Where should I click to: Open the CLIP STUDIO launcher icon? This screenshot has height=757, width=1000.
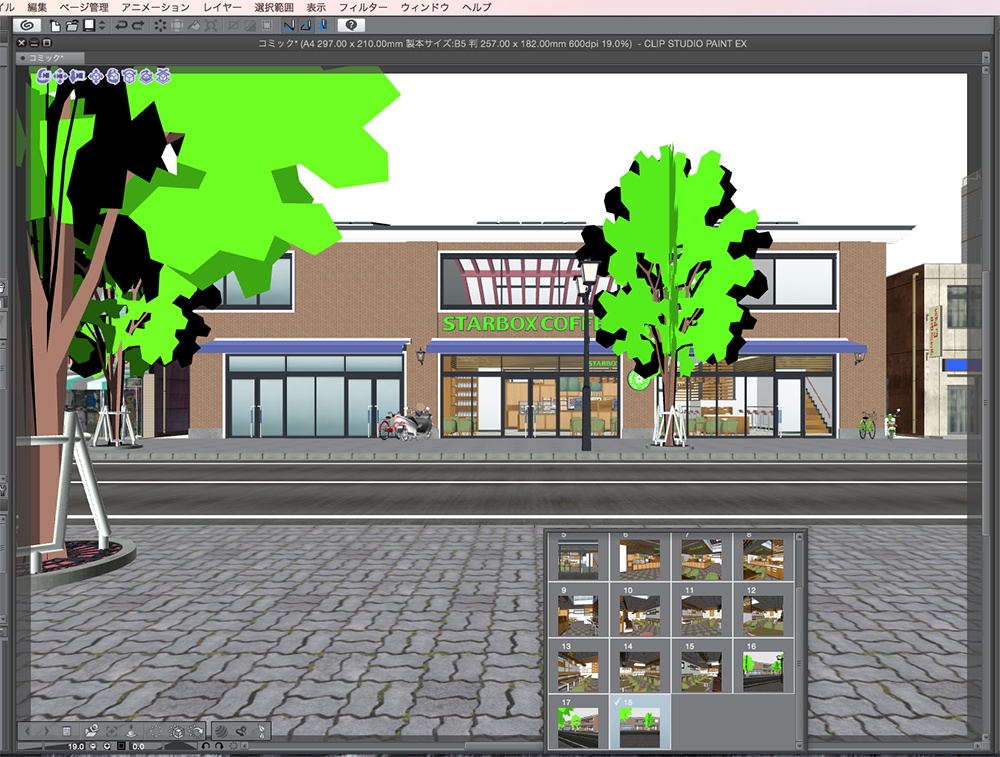pos(27,25)
